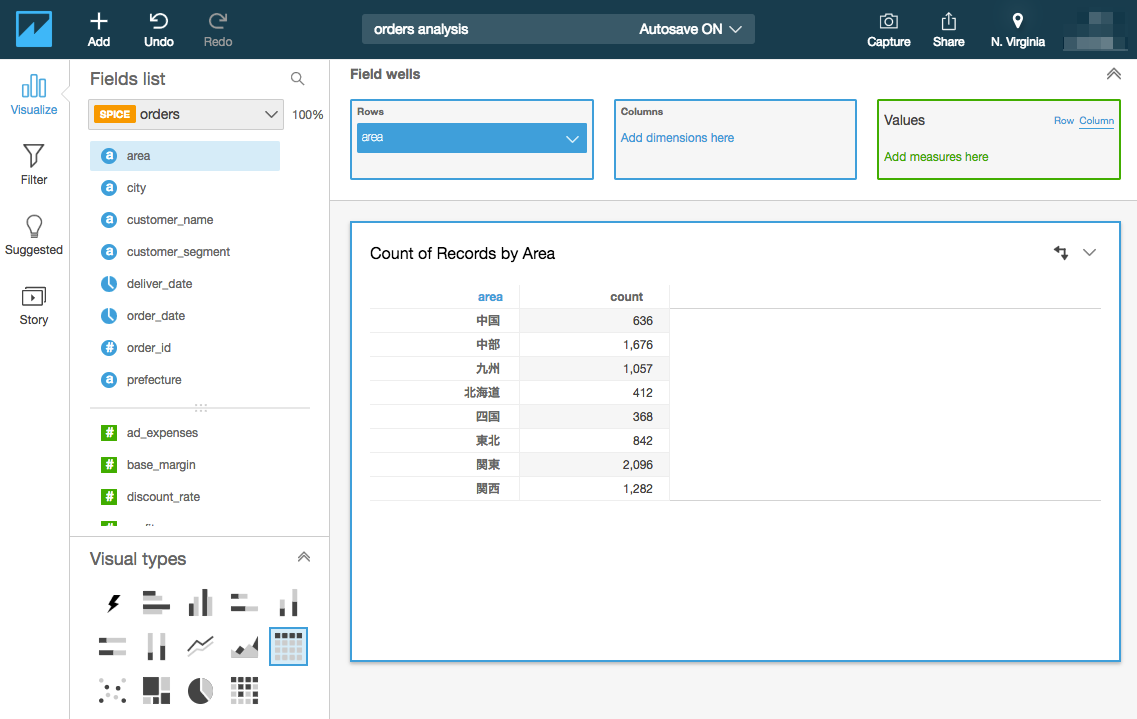Viewport: 1137px width, 719px height.
Task: Select the AutoGraph visual type
Action: click(x=112, y=602)
